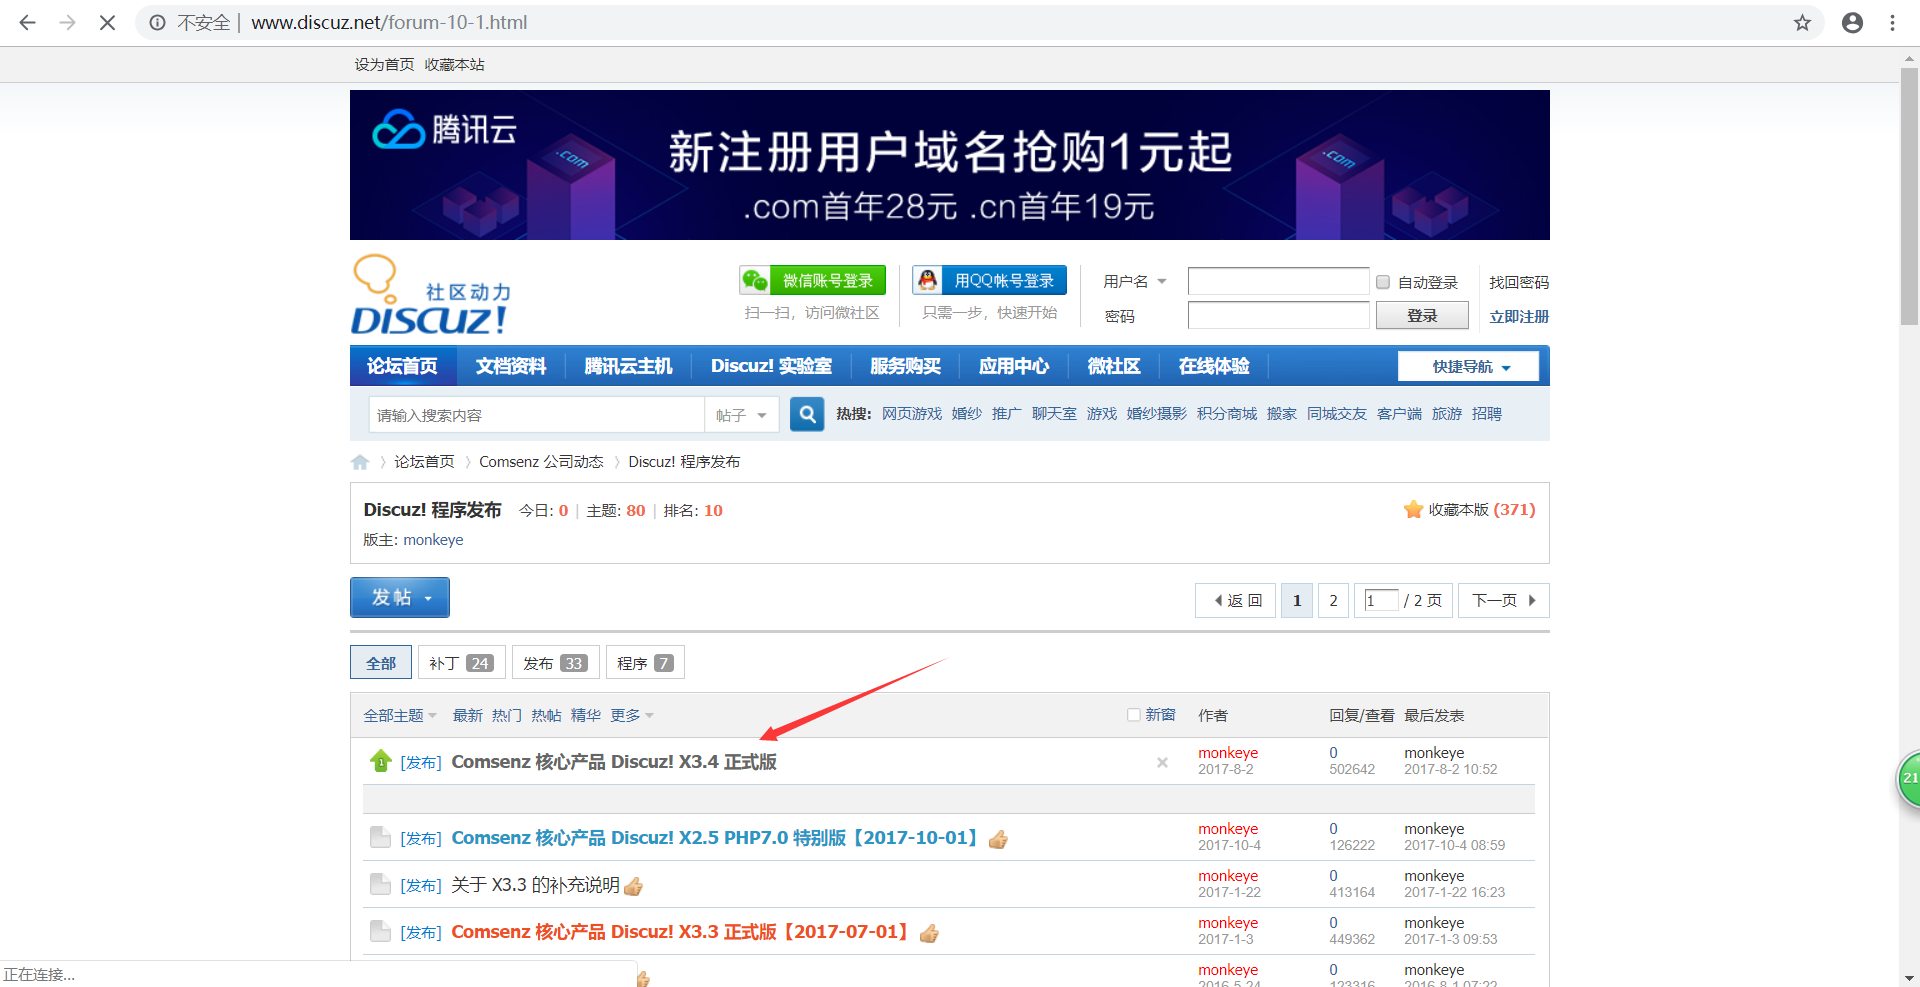Click the gold star favorite icon
The image size is (1920, 987).
point(1413,509)
